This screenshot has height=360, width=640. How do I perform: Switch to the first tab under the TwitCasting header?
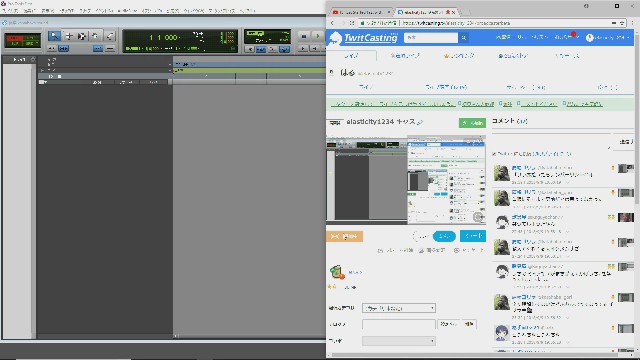click(351, 56)
